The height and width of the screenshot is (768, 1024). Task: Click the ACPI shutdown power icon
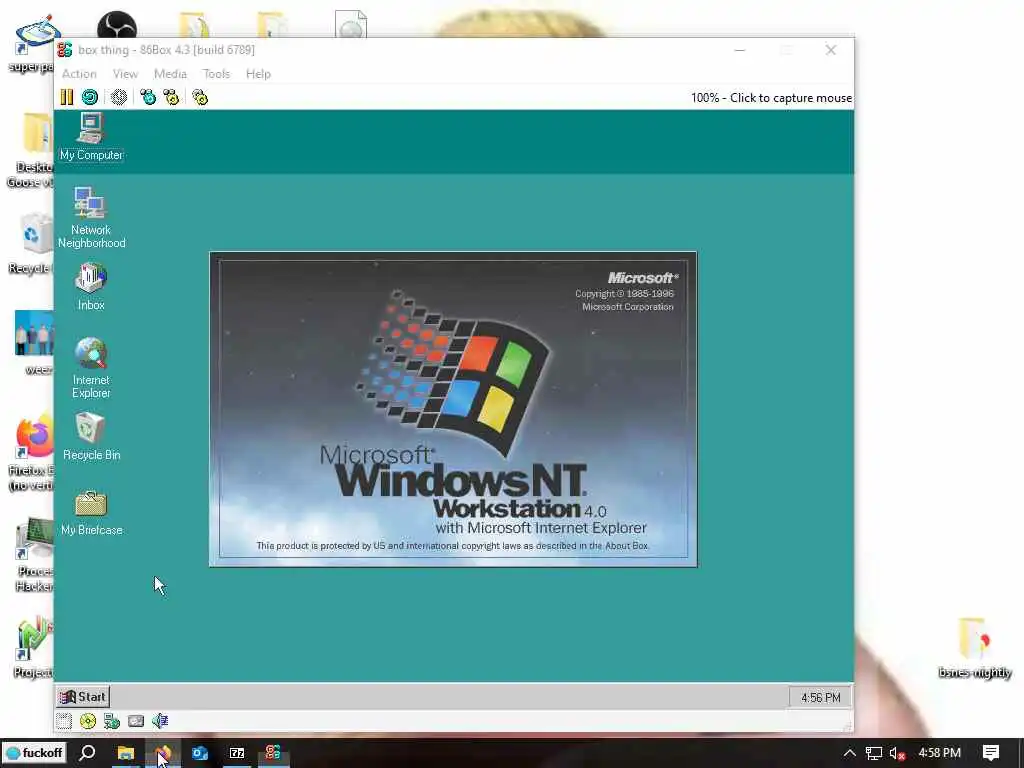pyautogui.click(x=118, y=97)
